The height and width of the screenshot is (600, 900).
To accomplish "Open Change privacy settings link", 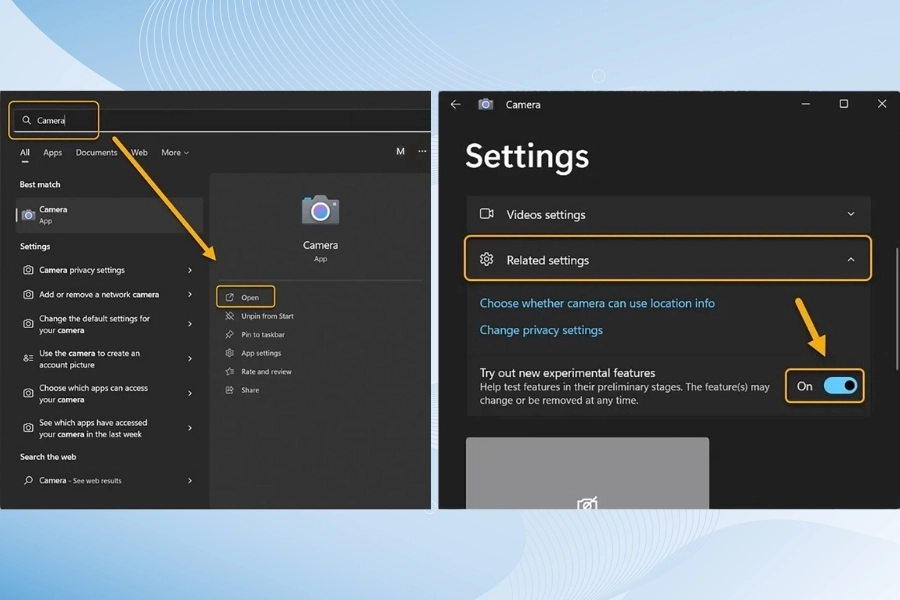I will [541, 329].
